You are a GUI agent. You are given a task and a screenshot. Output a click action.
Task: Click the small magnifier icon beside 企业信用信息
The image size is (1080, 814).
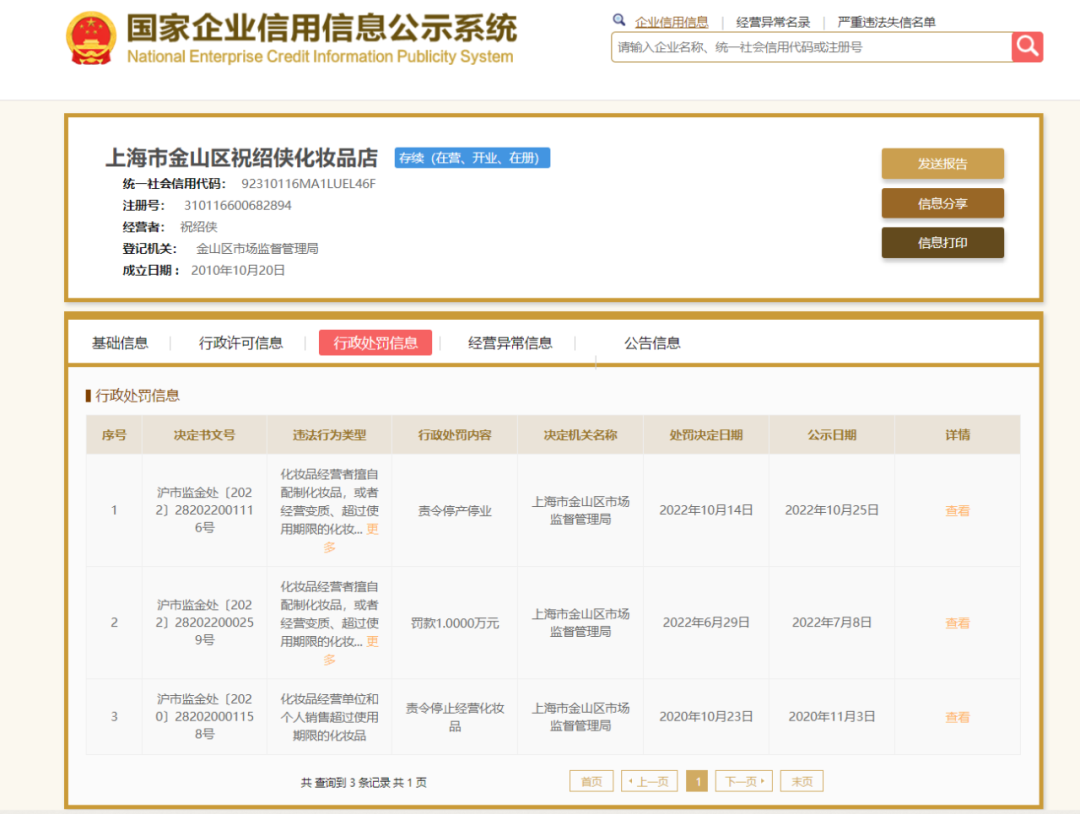(x=619, y=20)
